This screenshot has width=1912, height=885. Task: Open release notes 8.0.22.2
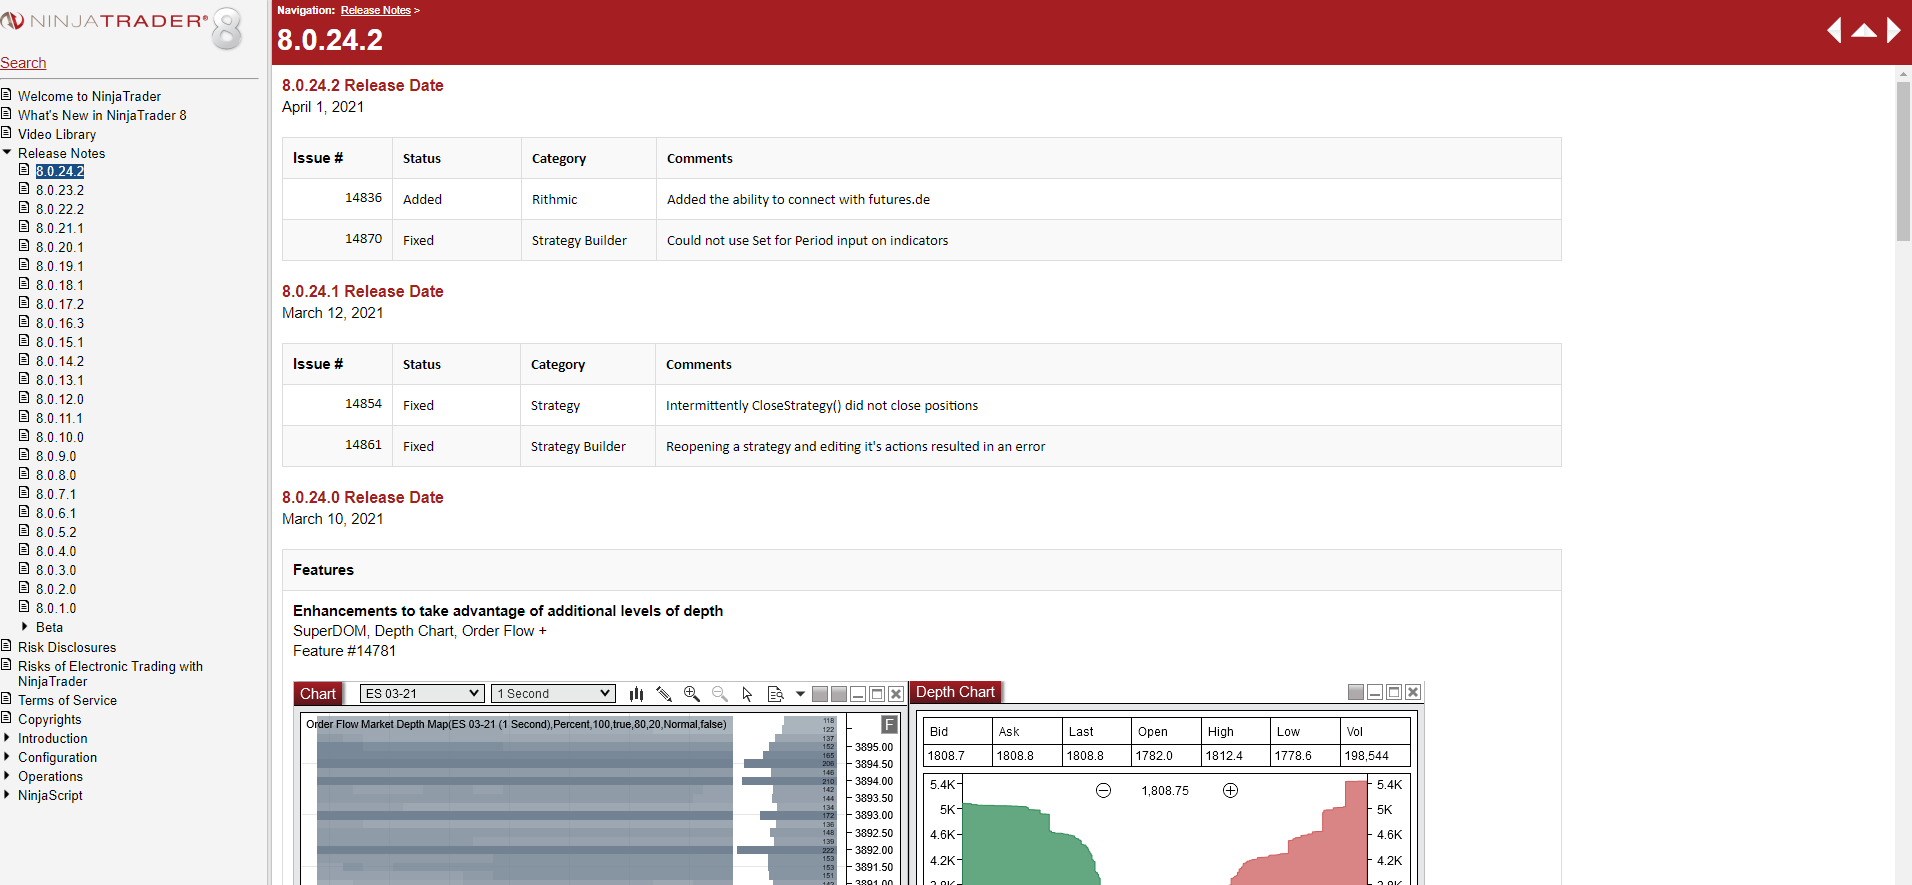coord(60,209)
